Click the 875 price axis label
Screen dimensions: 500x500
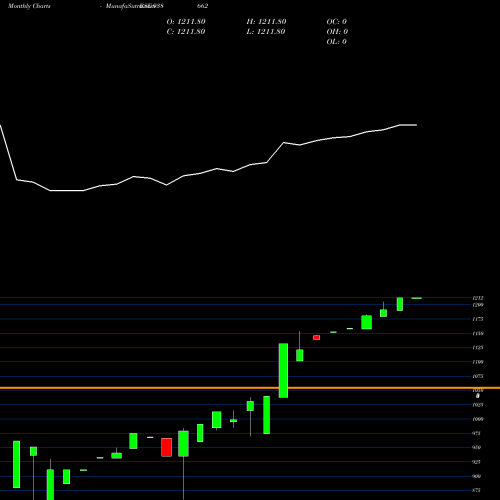click(x=477, y=490)
